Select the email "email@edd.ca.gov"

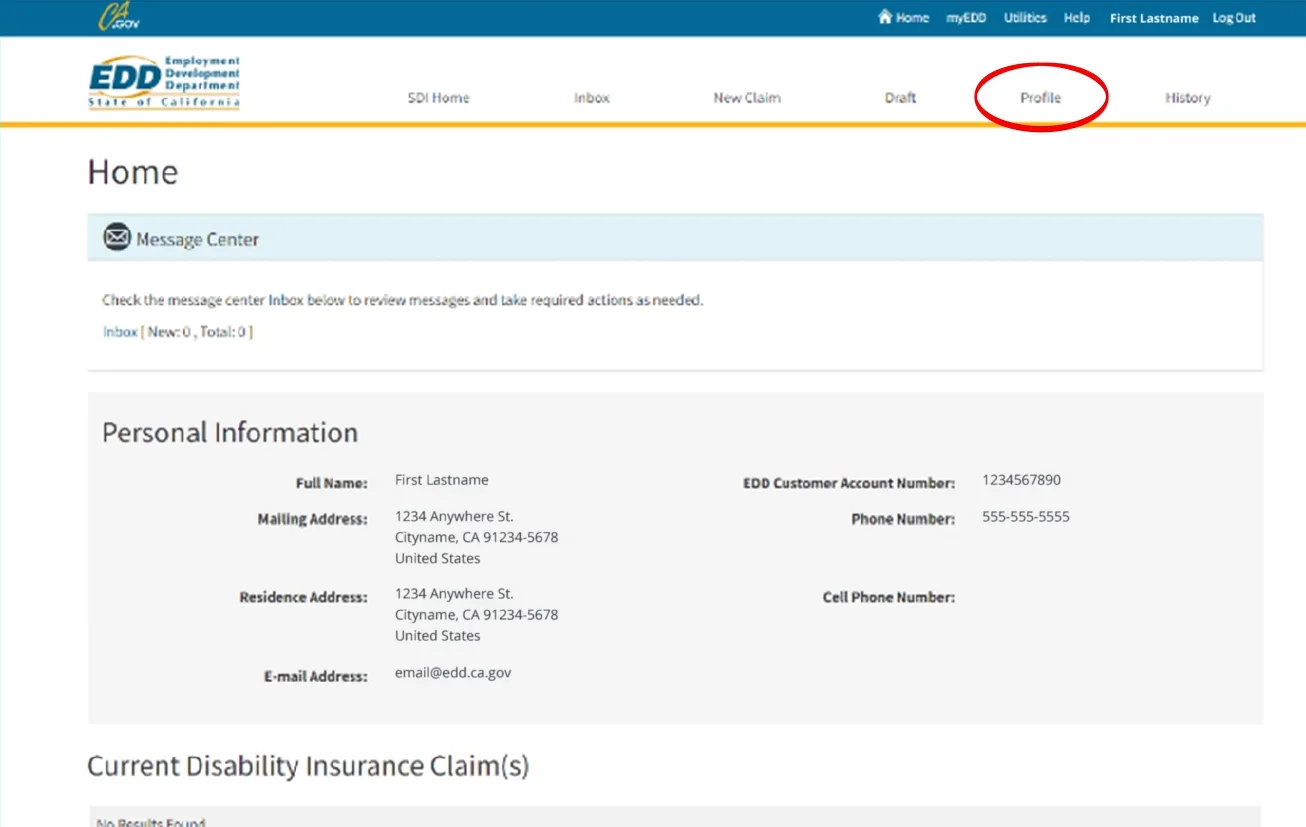[453, 673]
